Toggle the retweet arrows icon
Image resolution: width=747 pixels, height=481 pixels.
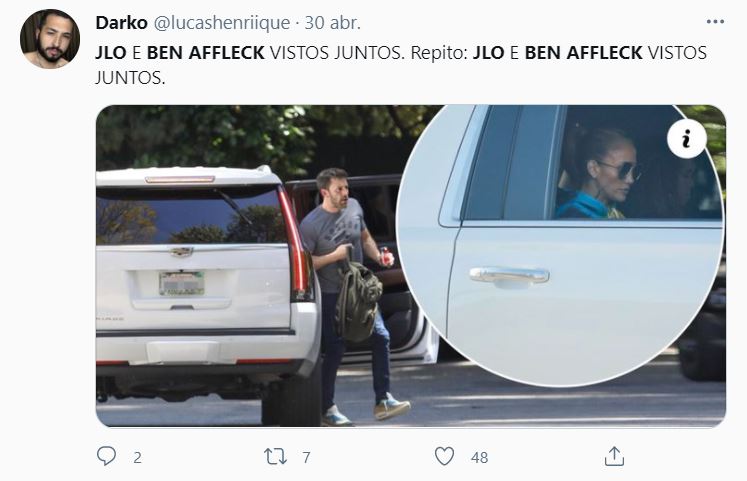pos(276,457)
